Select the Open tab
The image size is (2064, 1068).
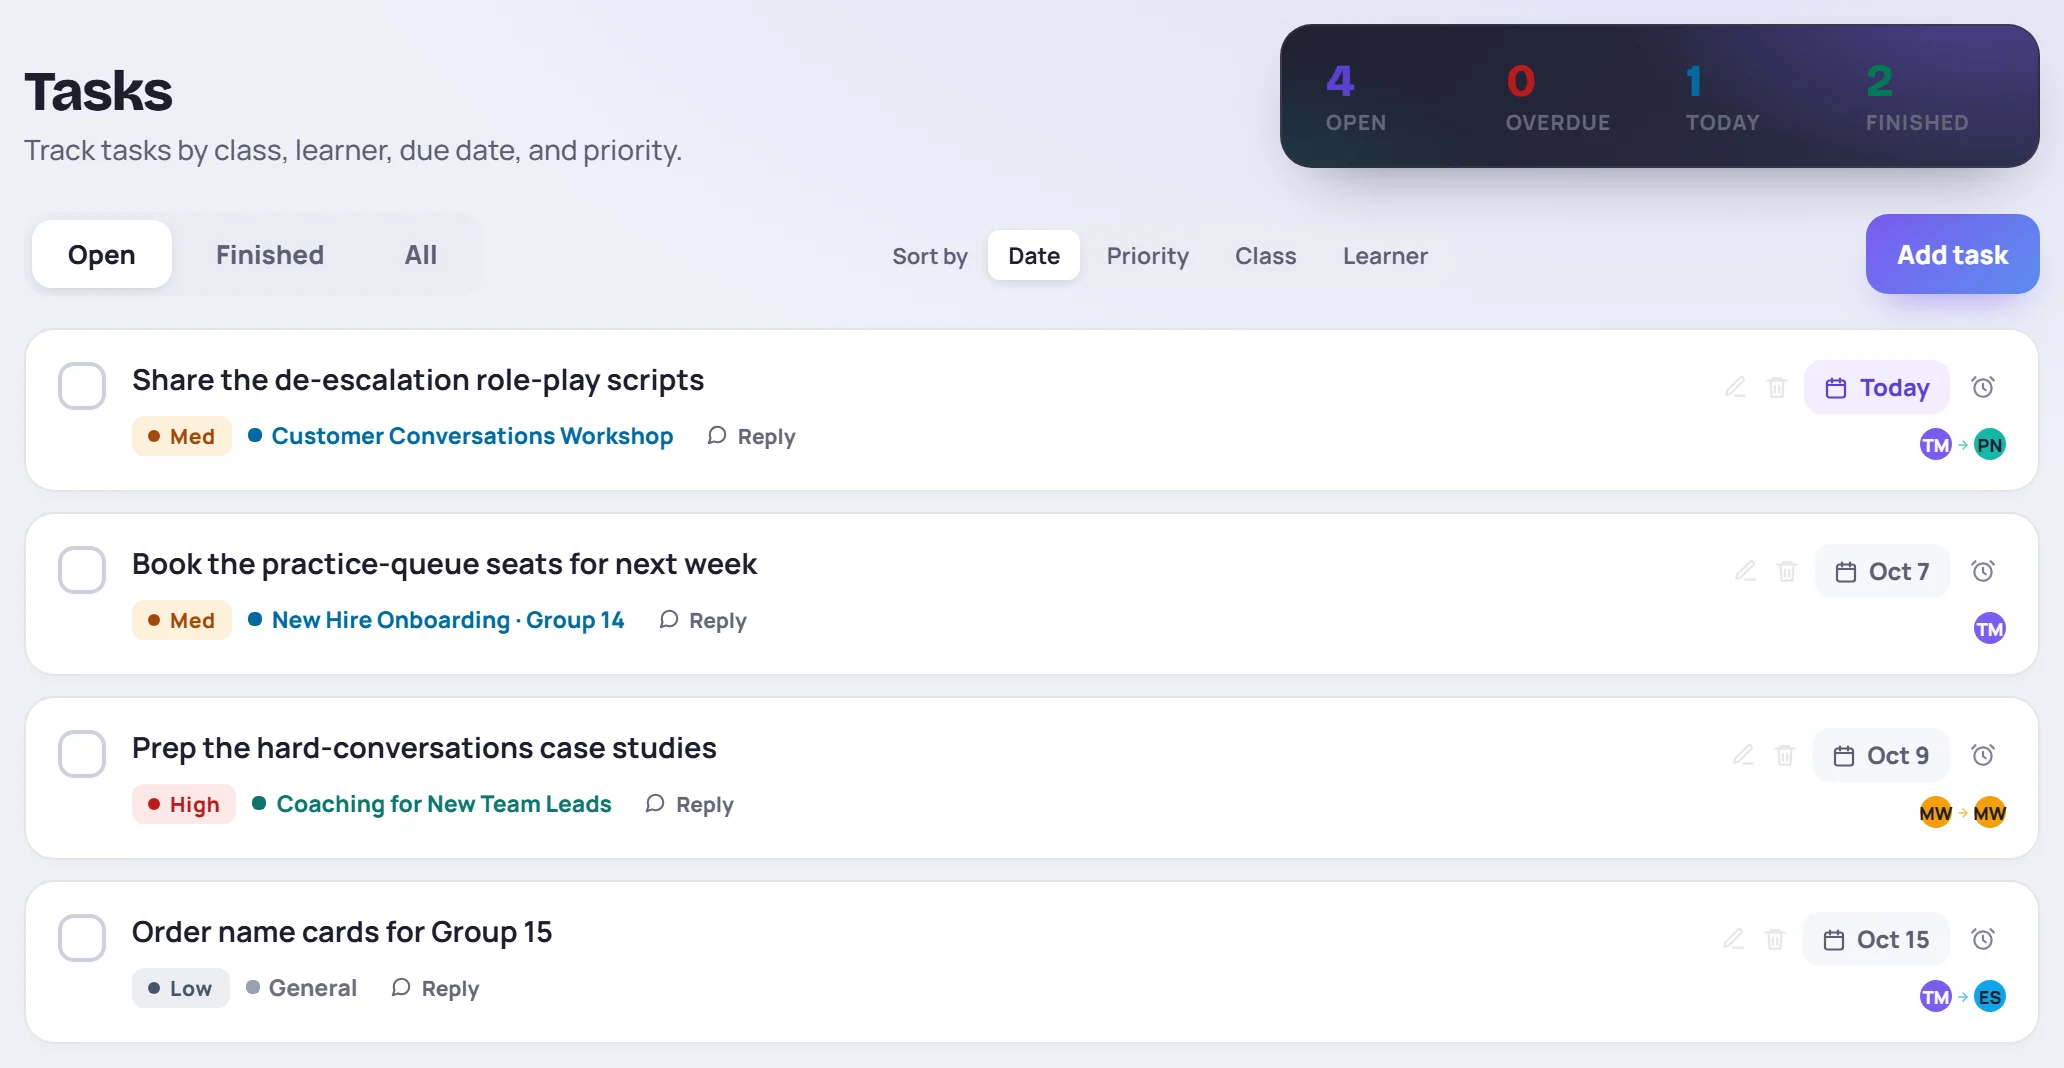click(x=102, y=255)
